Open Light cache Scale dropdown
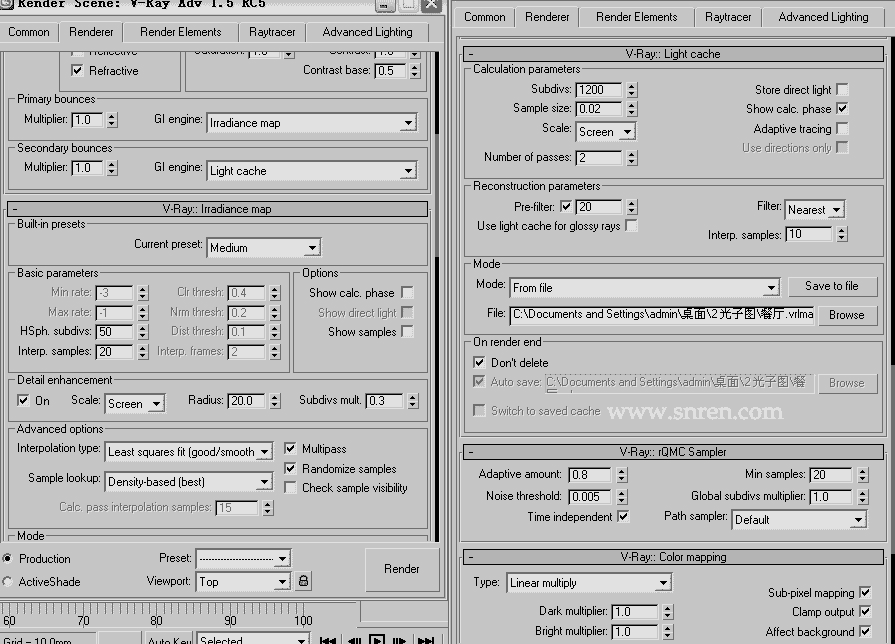This screenshot has width=895, height=644. [x=606, y=132]
